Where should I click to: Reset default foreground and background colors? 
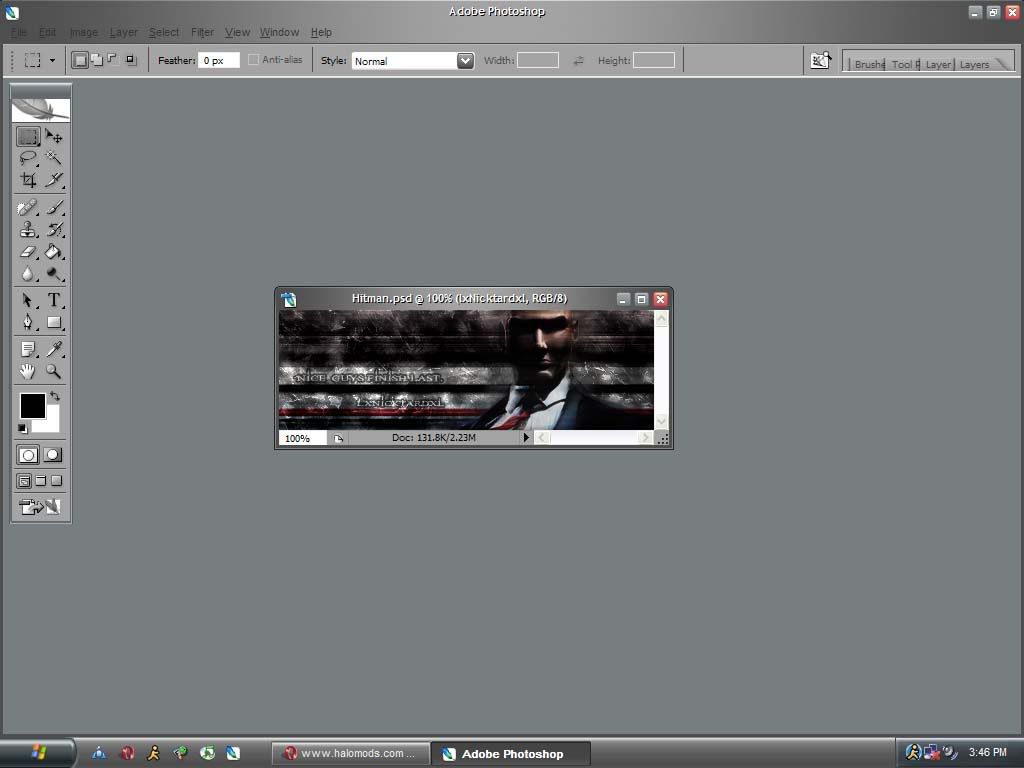[23, 428]
